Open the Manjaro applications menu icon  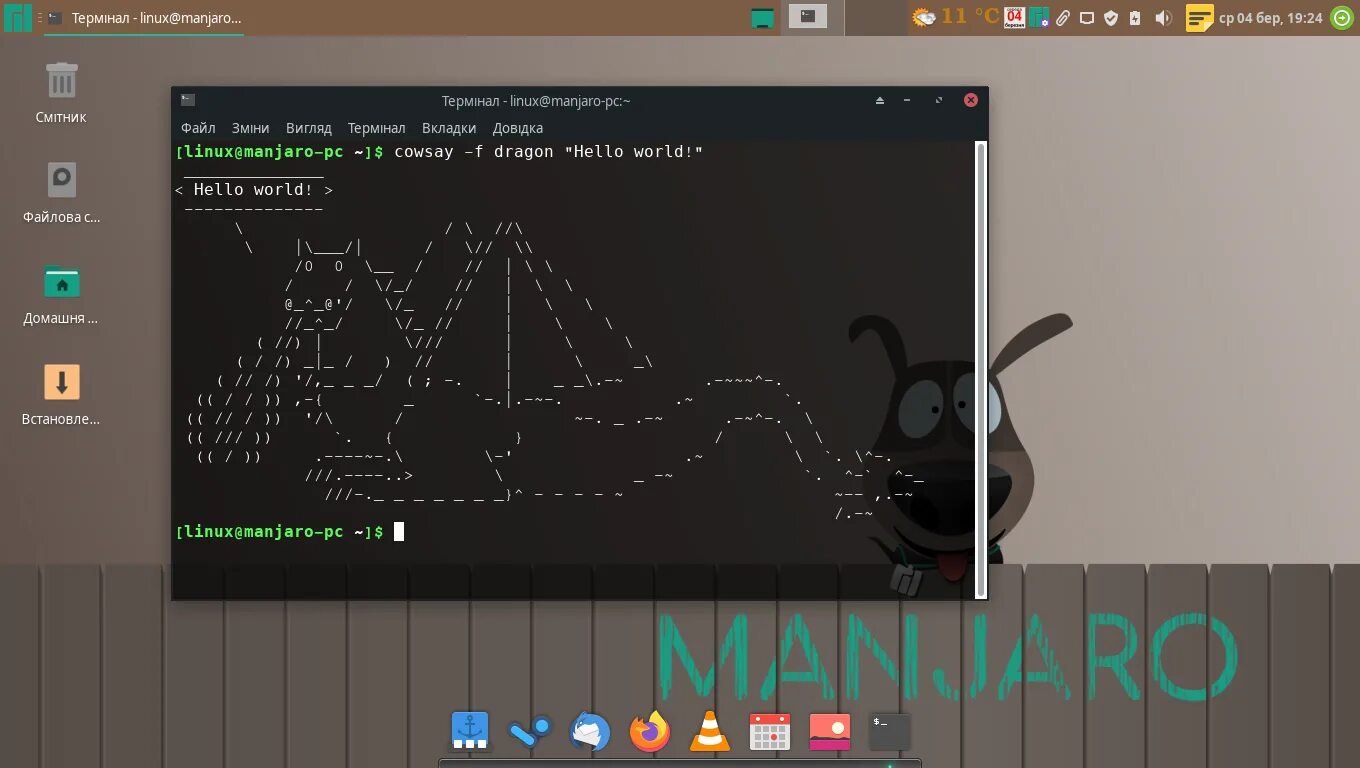click(x=17, y=17)
